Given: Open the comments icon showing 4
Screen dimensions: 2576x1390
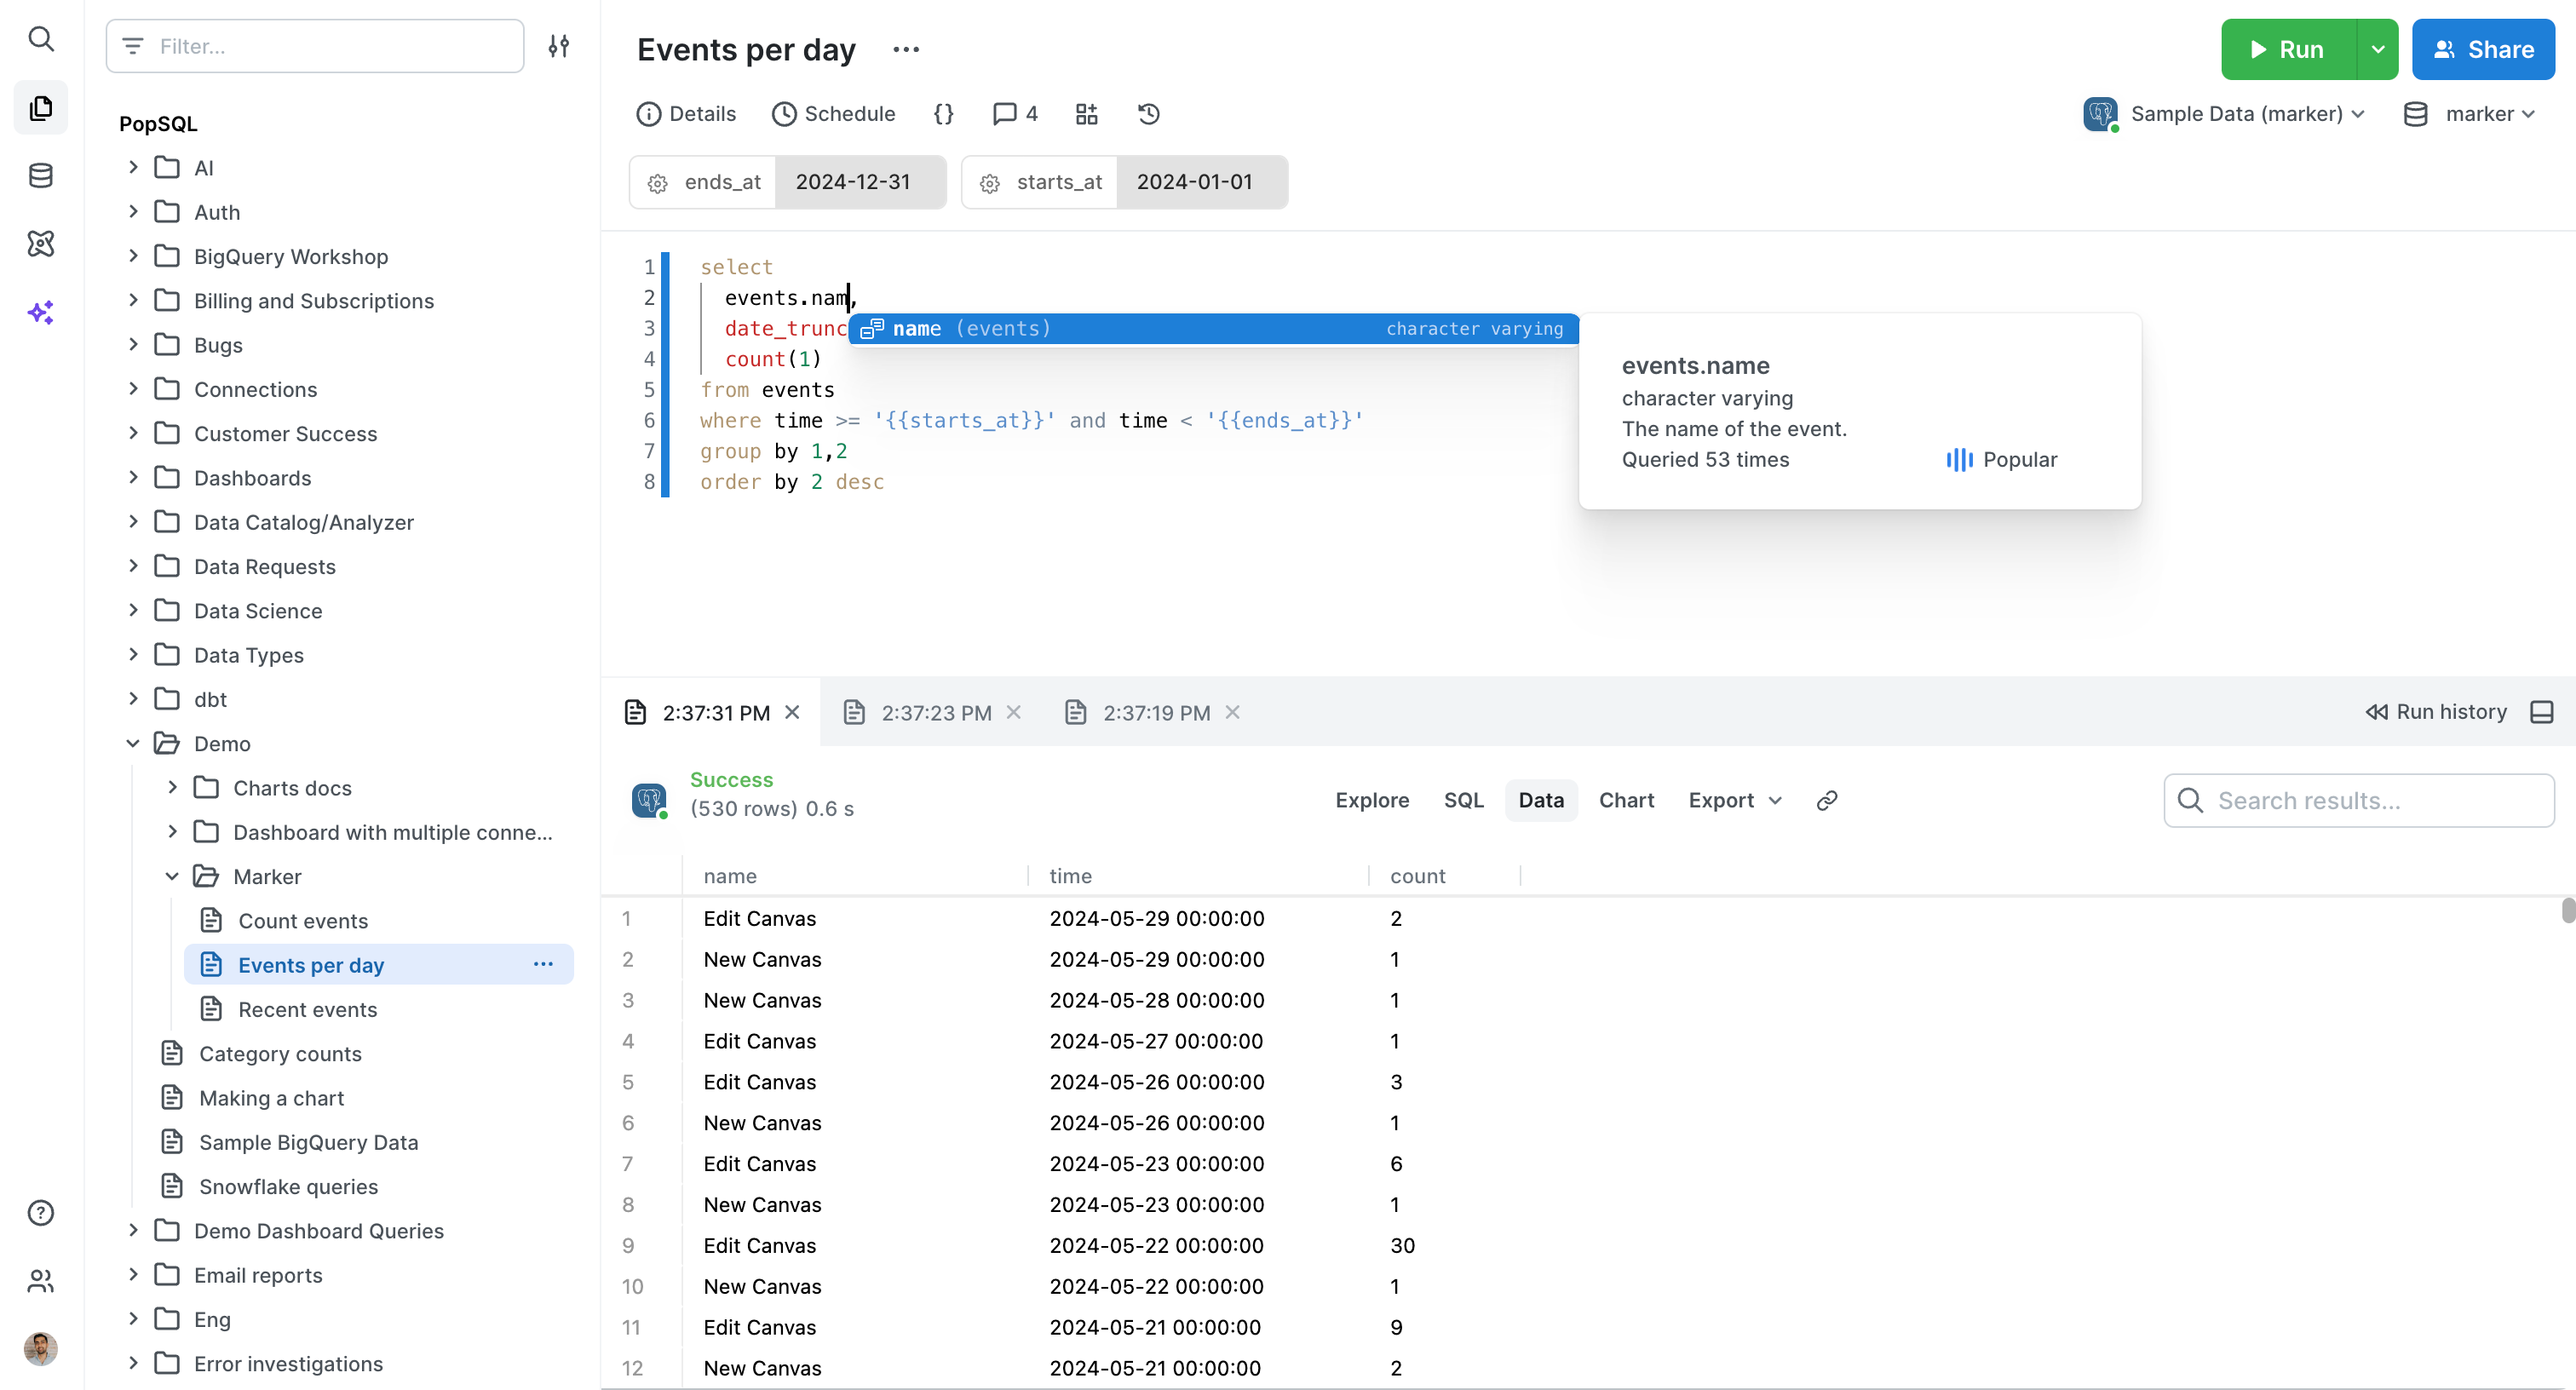Looking at the screenshot, I should click(x=1015, y=114).
